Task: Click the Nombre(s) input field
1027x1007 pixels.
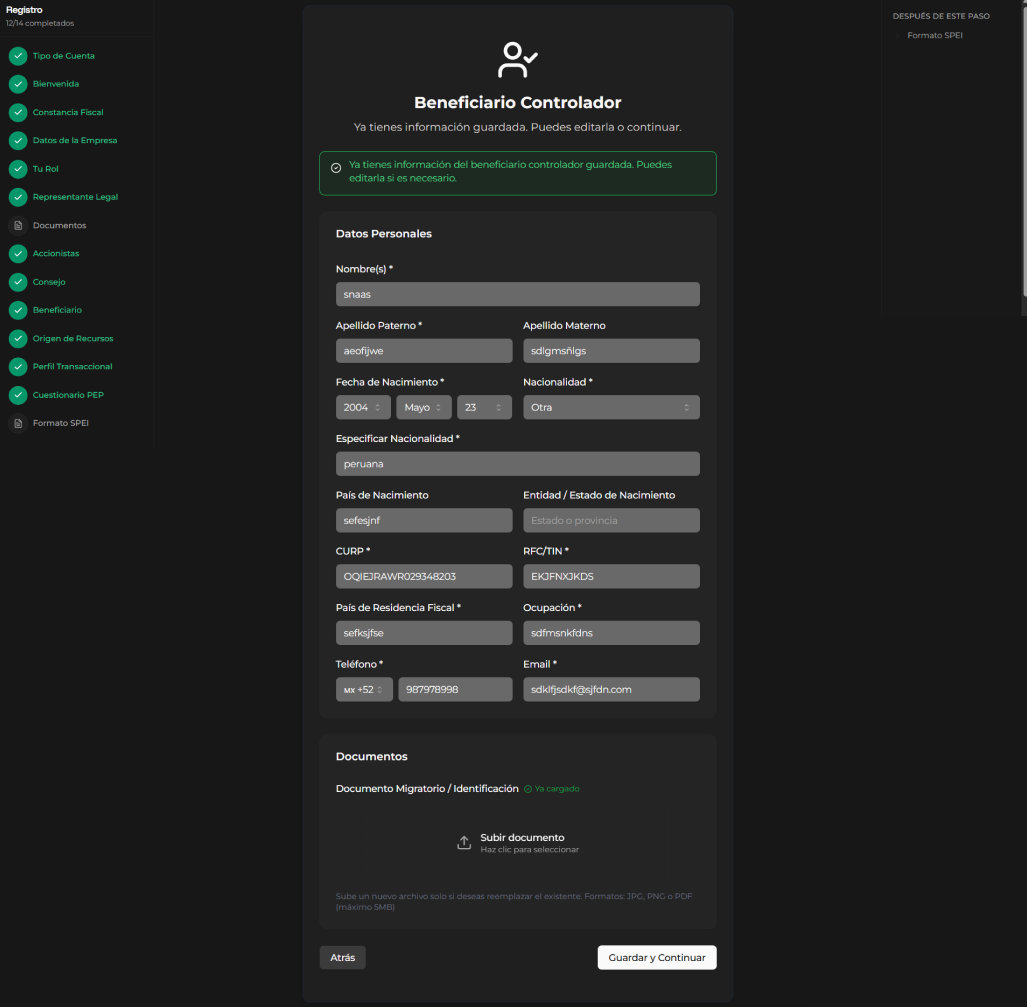Action: pyautogui.click(x=517, y=294)
